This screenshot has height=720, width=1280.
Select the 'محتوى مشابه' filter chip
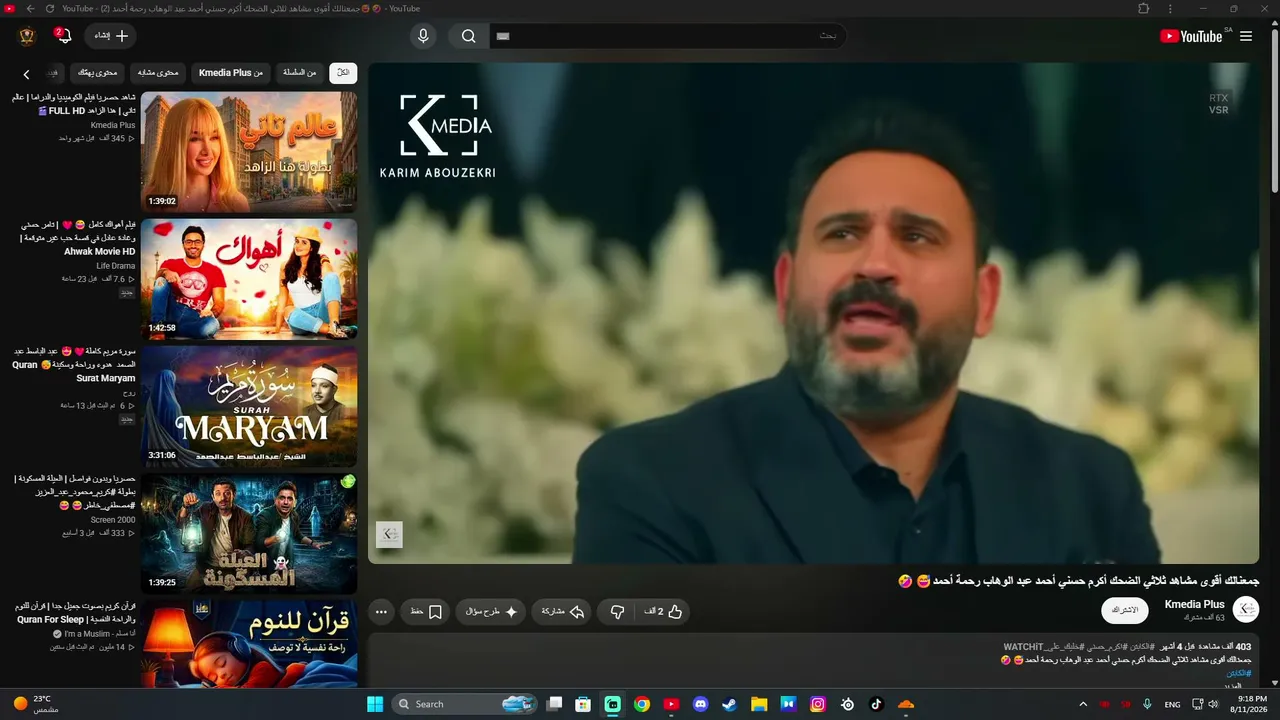click(x=157, y=72)
